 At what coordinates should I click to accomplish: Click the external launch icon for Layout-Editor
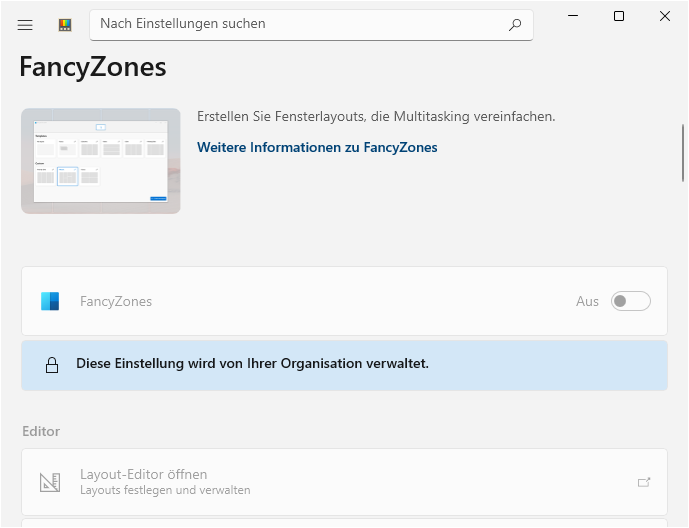pyautogui.click(x=644, y=482)
